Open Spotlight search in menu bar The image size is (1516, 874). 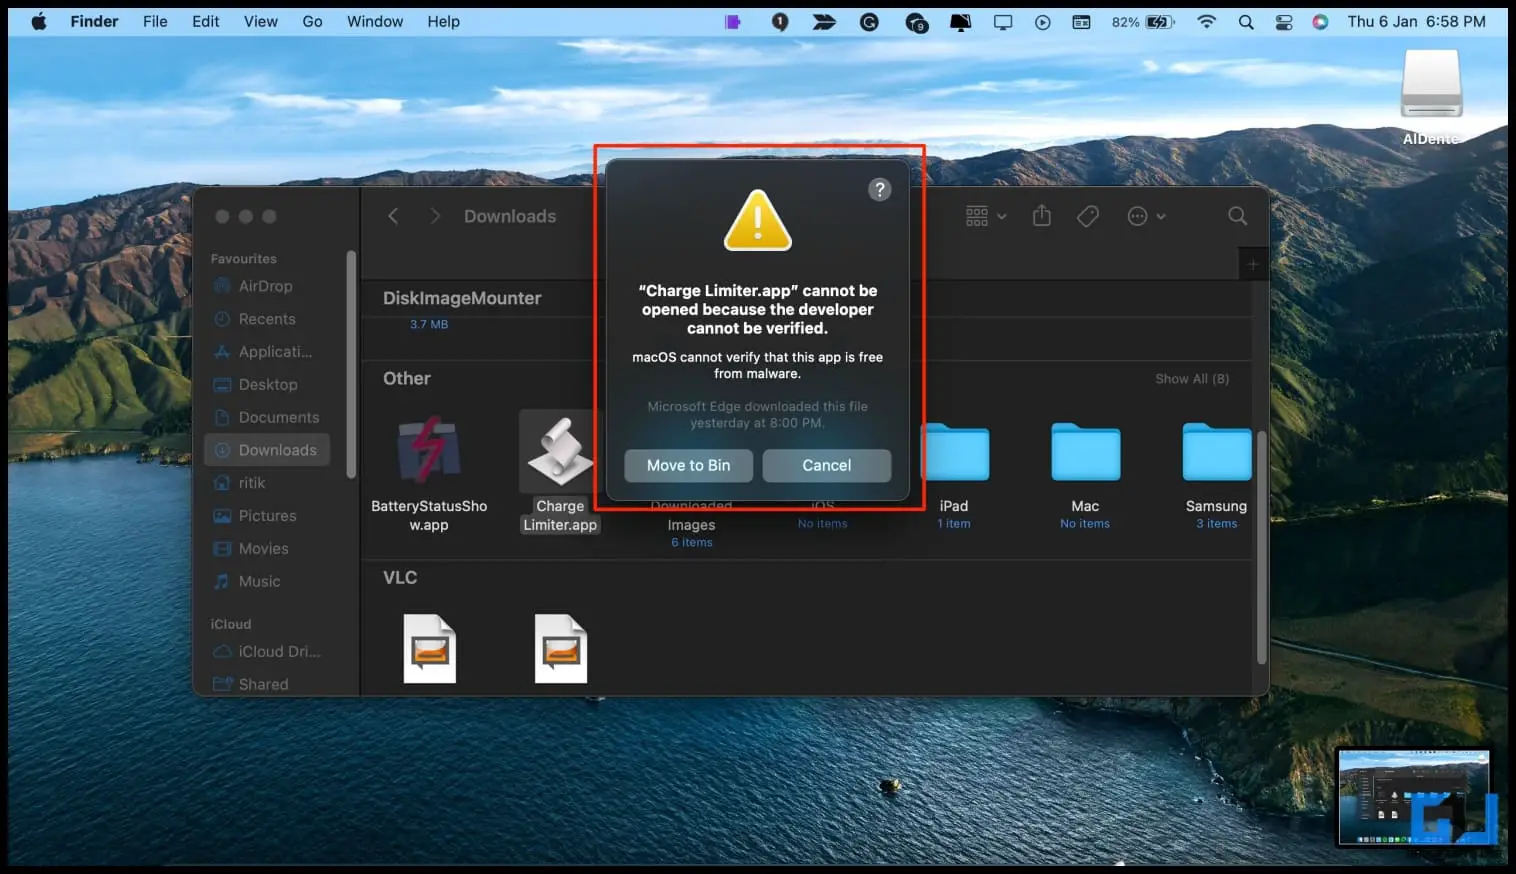click(1246, 21)
